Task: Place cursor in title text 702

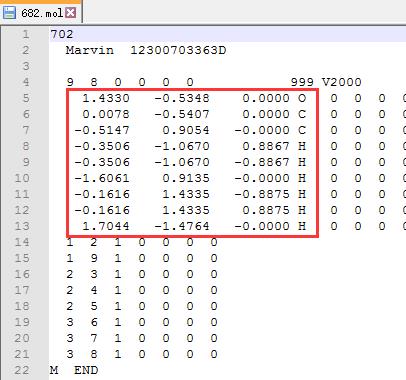Action: [62, 34]
